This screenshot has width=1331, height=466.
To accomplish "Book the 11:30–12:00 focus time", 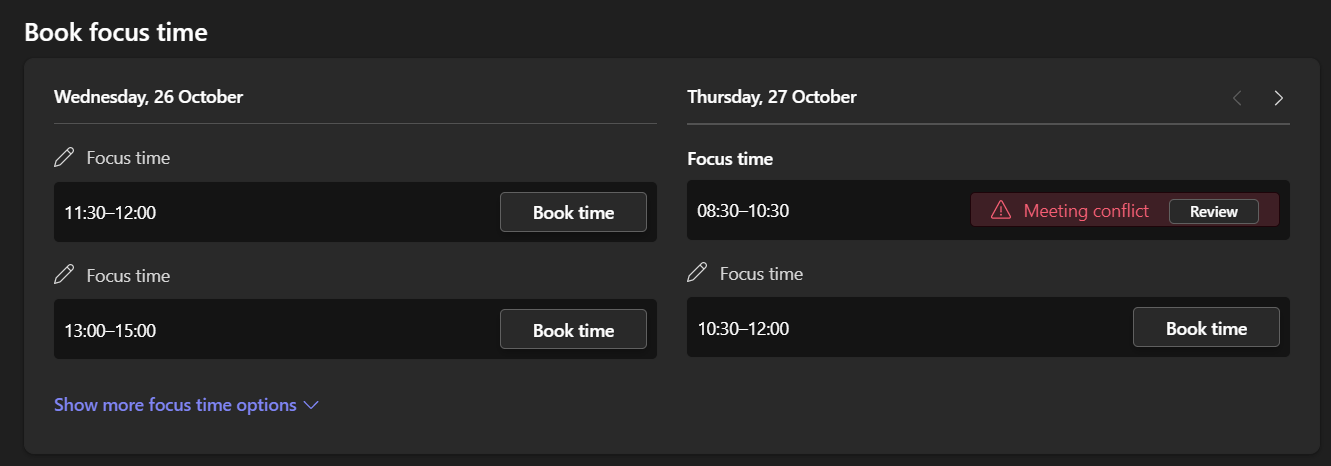I will (573, 212).
